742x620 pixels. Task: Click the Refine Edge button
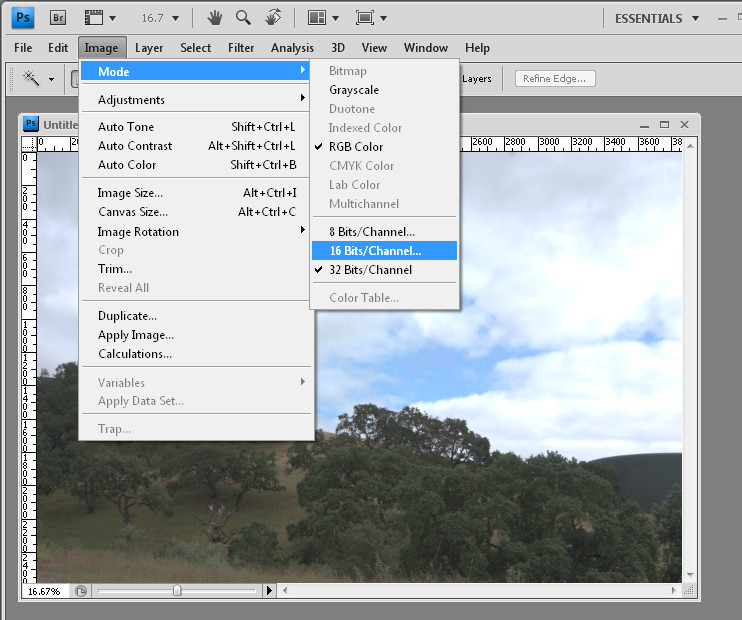[x=555, y=79]
